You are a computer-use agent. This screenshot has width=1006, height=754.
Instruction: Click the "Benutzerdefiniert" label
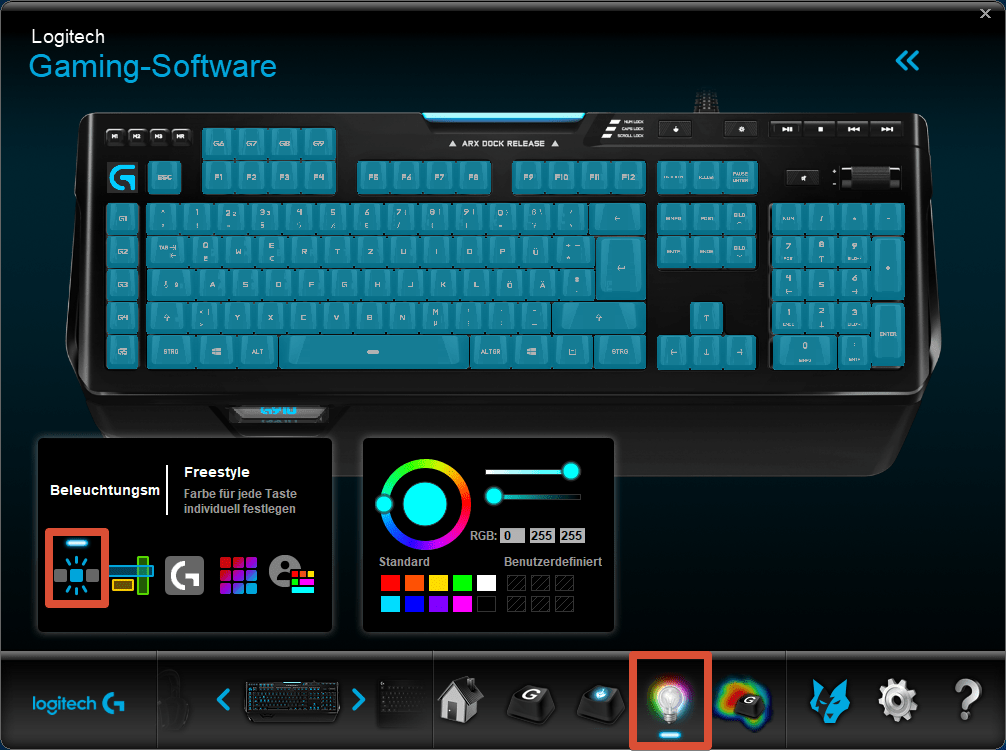553,562
